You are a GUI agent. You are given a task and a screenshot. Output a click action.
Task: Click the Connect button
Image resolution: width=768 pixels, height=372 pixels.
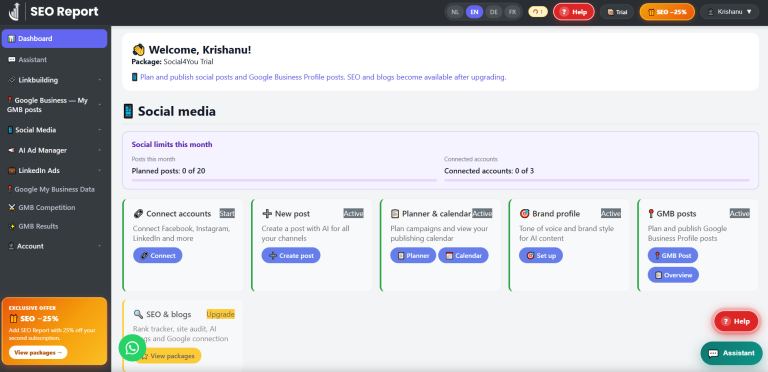tap(158, 256)
